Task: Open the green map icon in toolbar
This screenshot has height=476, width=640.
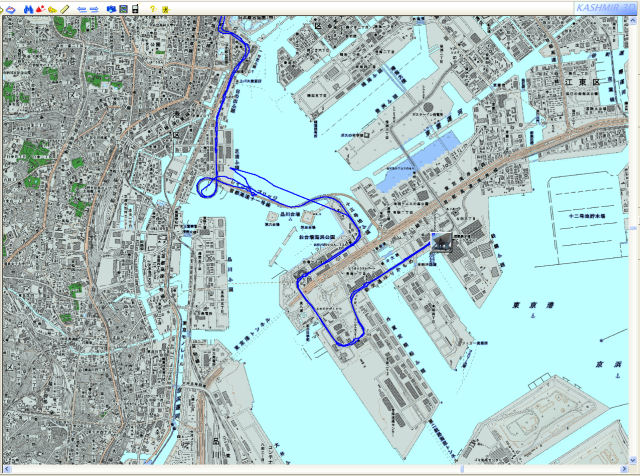Action: pos(122,8)
